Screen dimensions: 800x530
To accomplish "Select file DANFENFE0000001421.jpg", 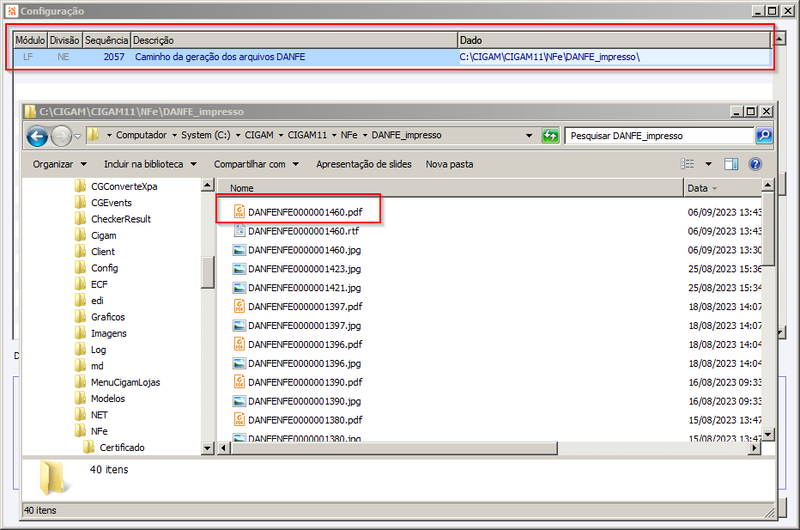I will (x=297, y=288).
